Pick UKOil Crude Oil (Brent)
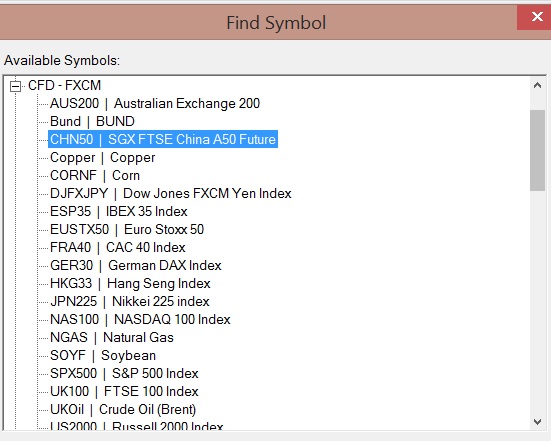The image size is (551, 441). tap(123, 409)
